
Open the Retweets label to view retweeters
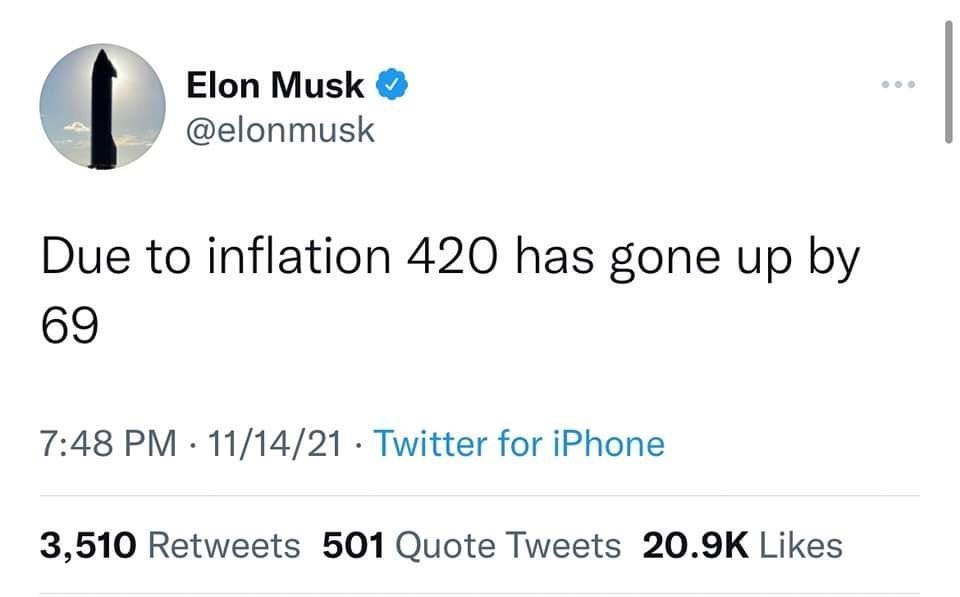[224, 546]
